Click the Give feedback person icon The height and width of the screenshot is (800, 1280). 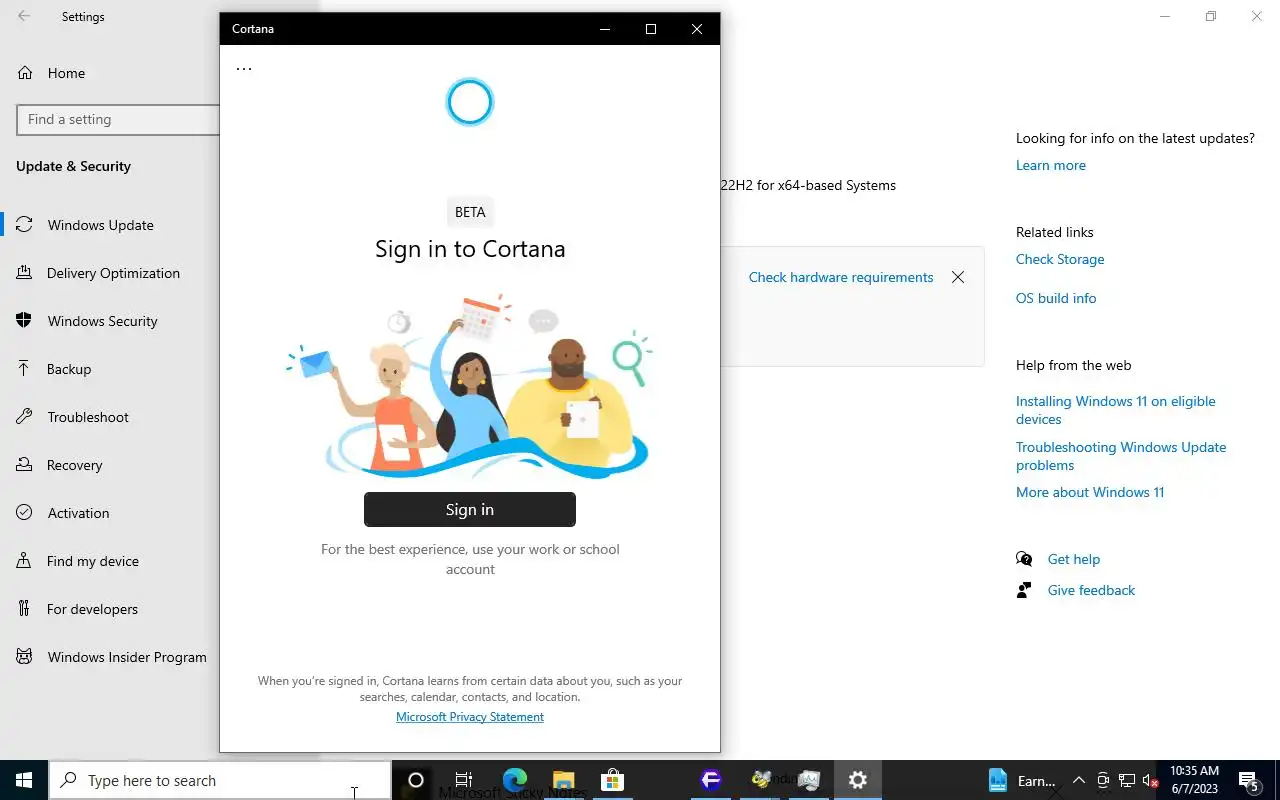[1024, 590]
